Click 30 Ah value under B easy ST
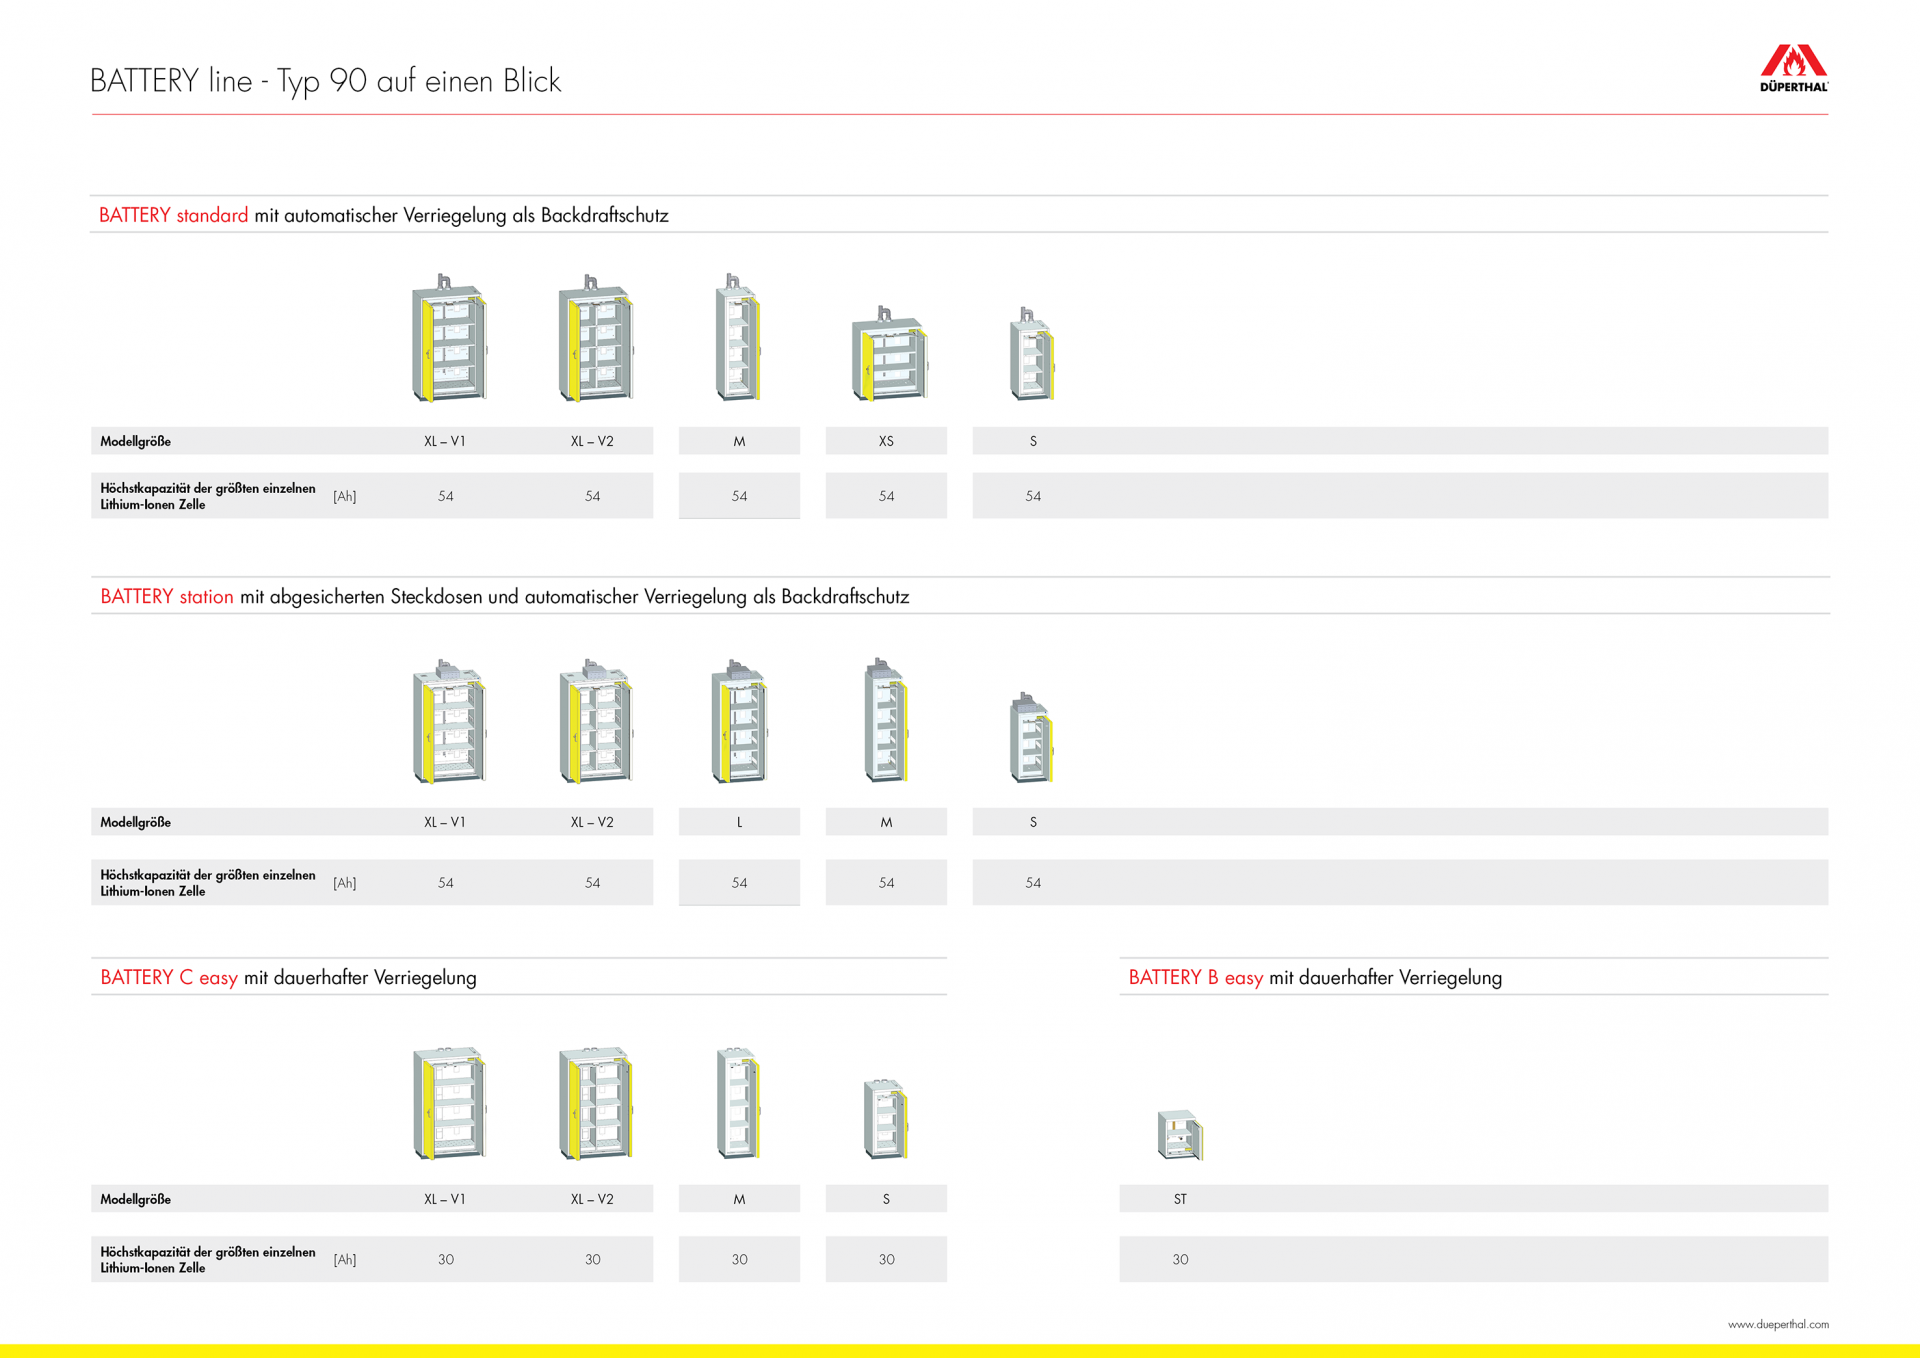 [x=1180, y=1260]
